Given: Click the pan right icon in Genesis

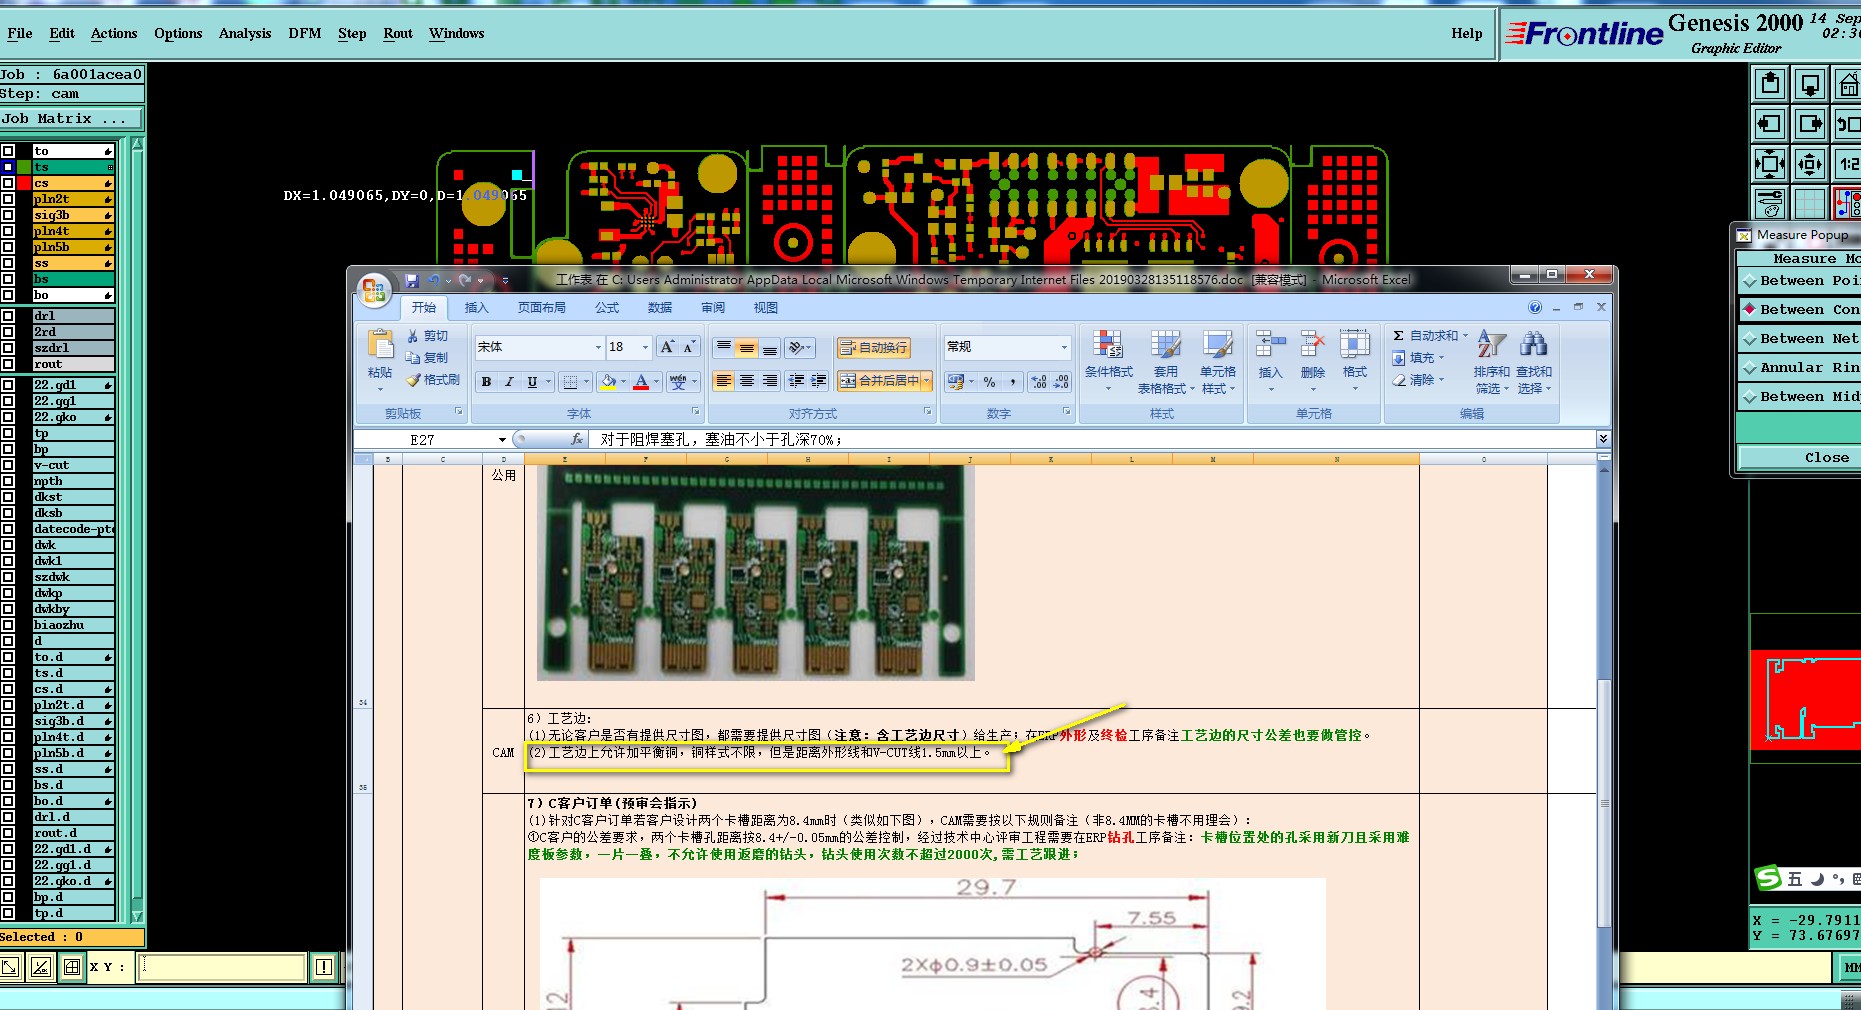Looking at the screenshot, I should point(1810,124).
